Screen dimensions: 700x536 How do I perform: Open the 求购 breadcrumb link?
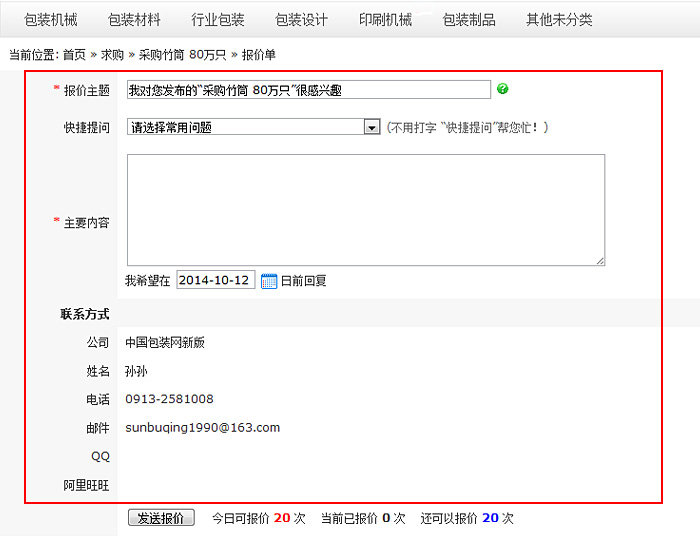point(112,55)
